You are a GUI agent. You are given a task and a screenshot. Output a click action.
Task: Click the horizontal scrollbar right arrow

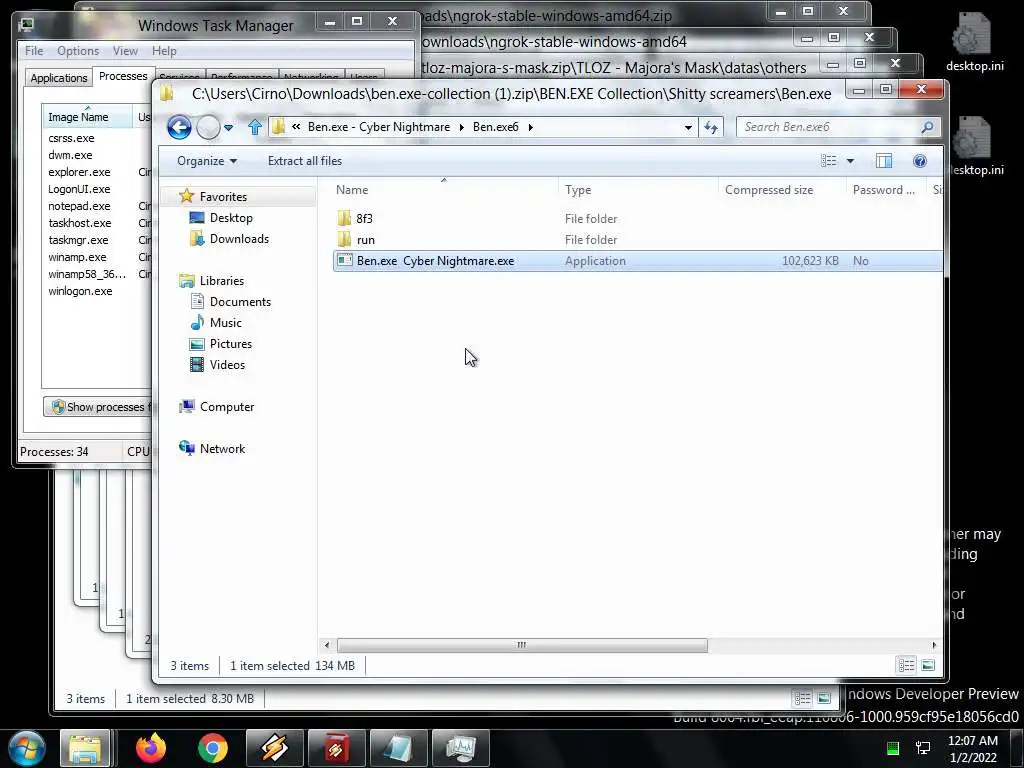coord(934,645)
